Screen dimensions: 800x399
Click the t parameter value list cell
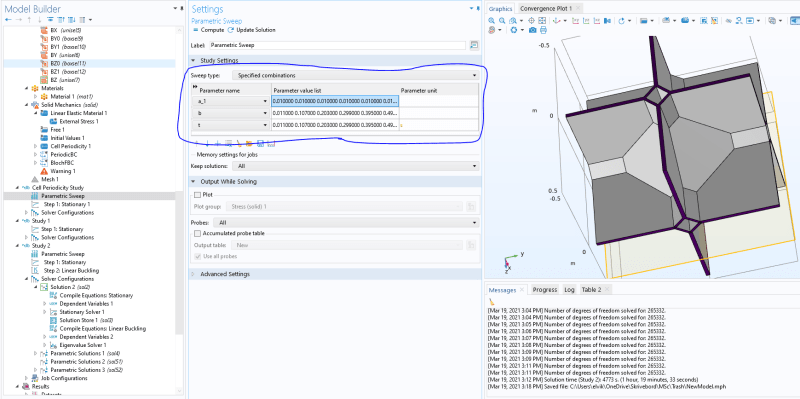point(335,126)
